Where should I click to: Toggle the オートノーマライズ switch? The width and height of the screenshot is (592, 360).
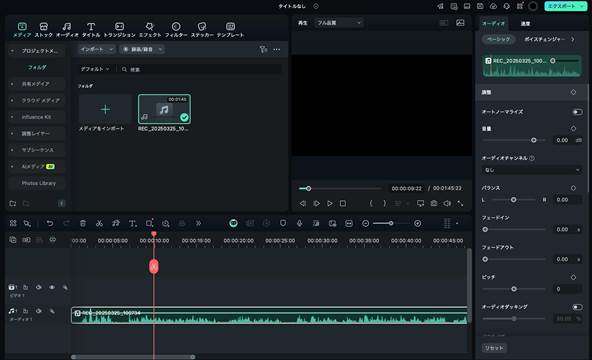577,112
